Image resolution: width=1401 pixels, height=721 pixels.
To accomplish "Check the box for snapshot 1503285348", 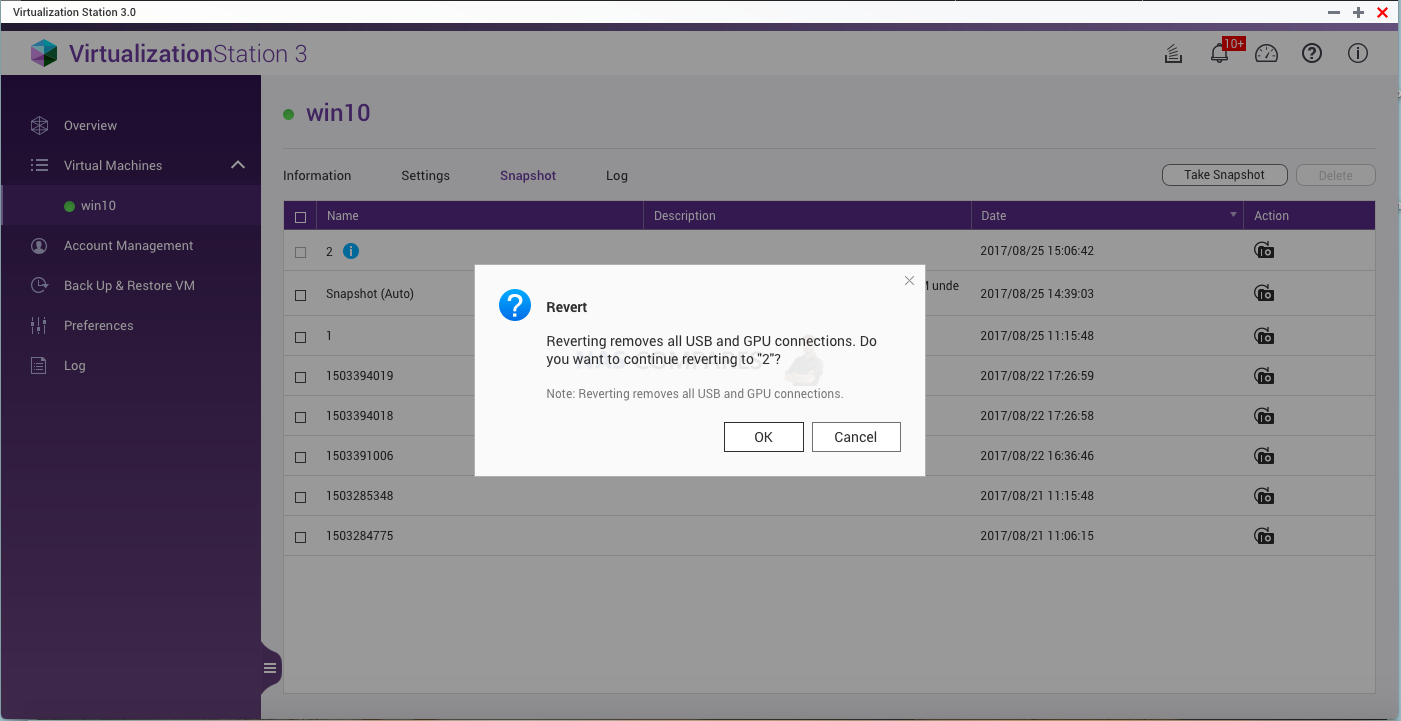I will coord(300,497).
